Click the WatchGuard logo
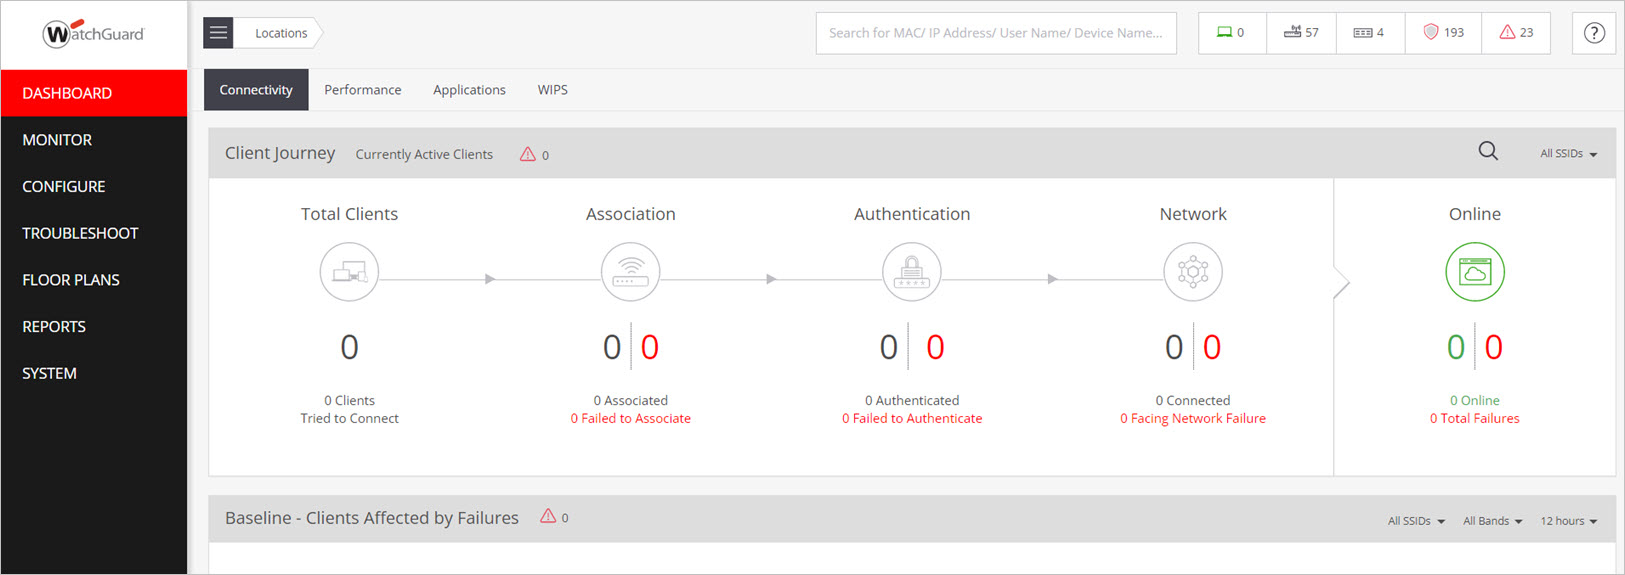This screenshot has height=575, width=1625. (x=93, y=34)
